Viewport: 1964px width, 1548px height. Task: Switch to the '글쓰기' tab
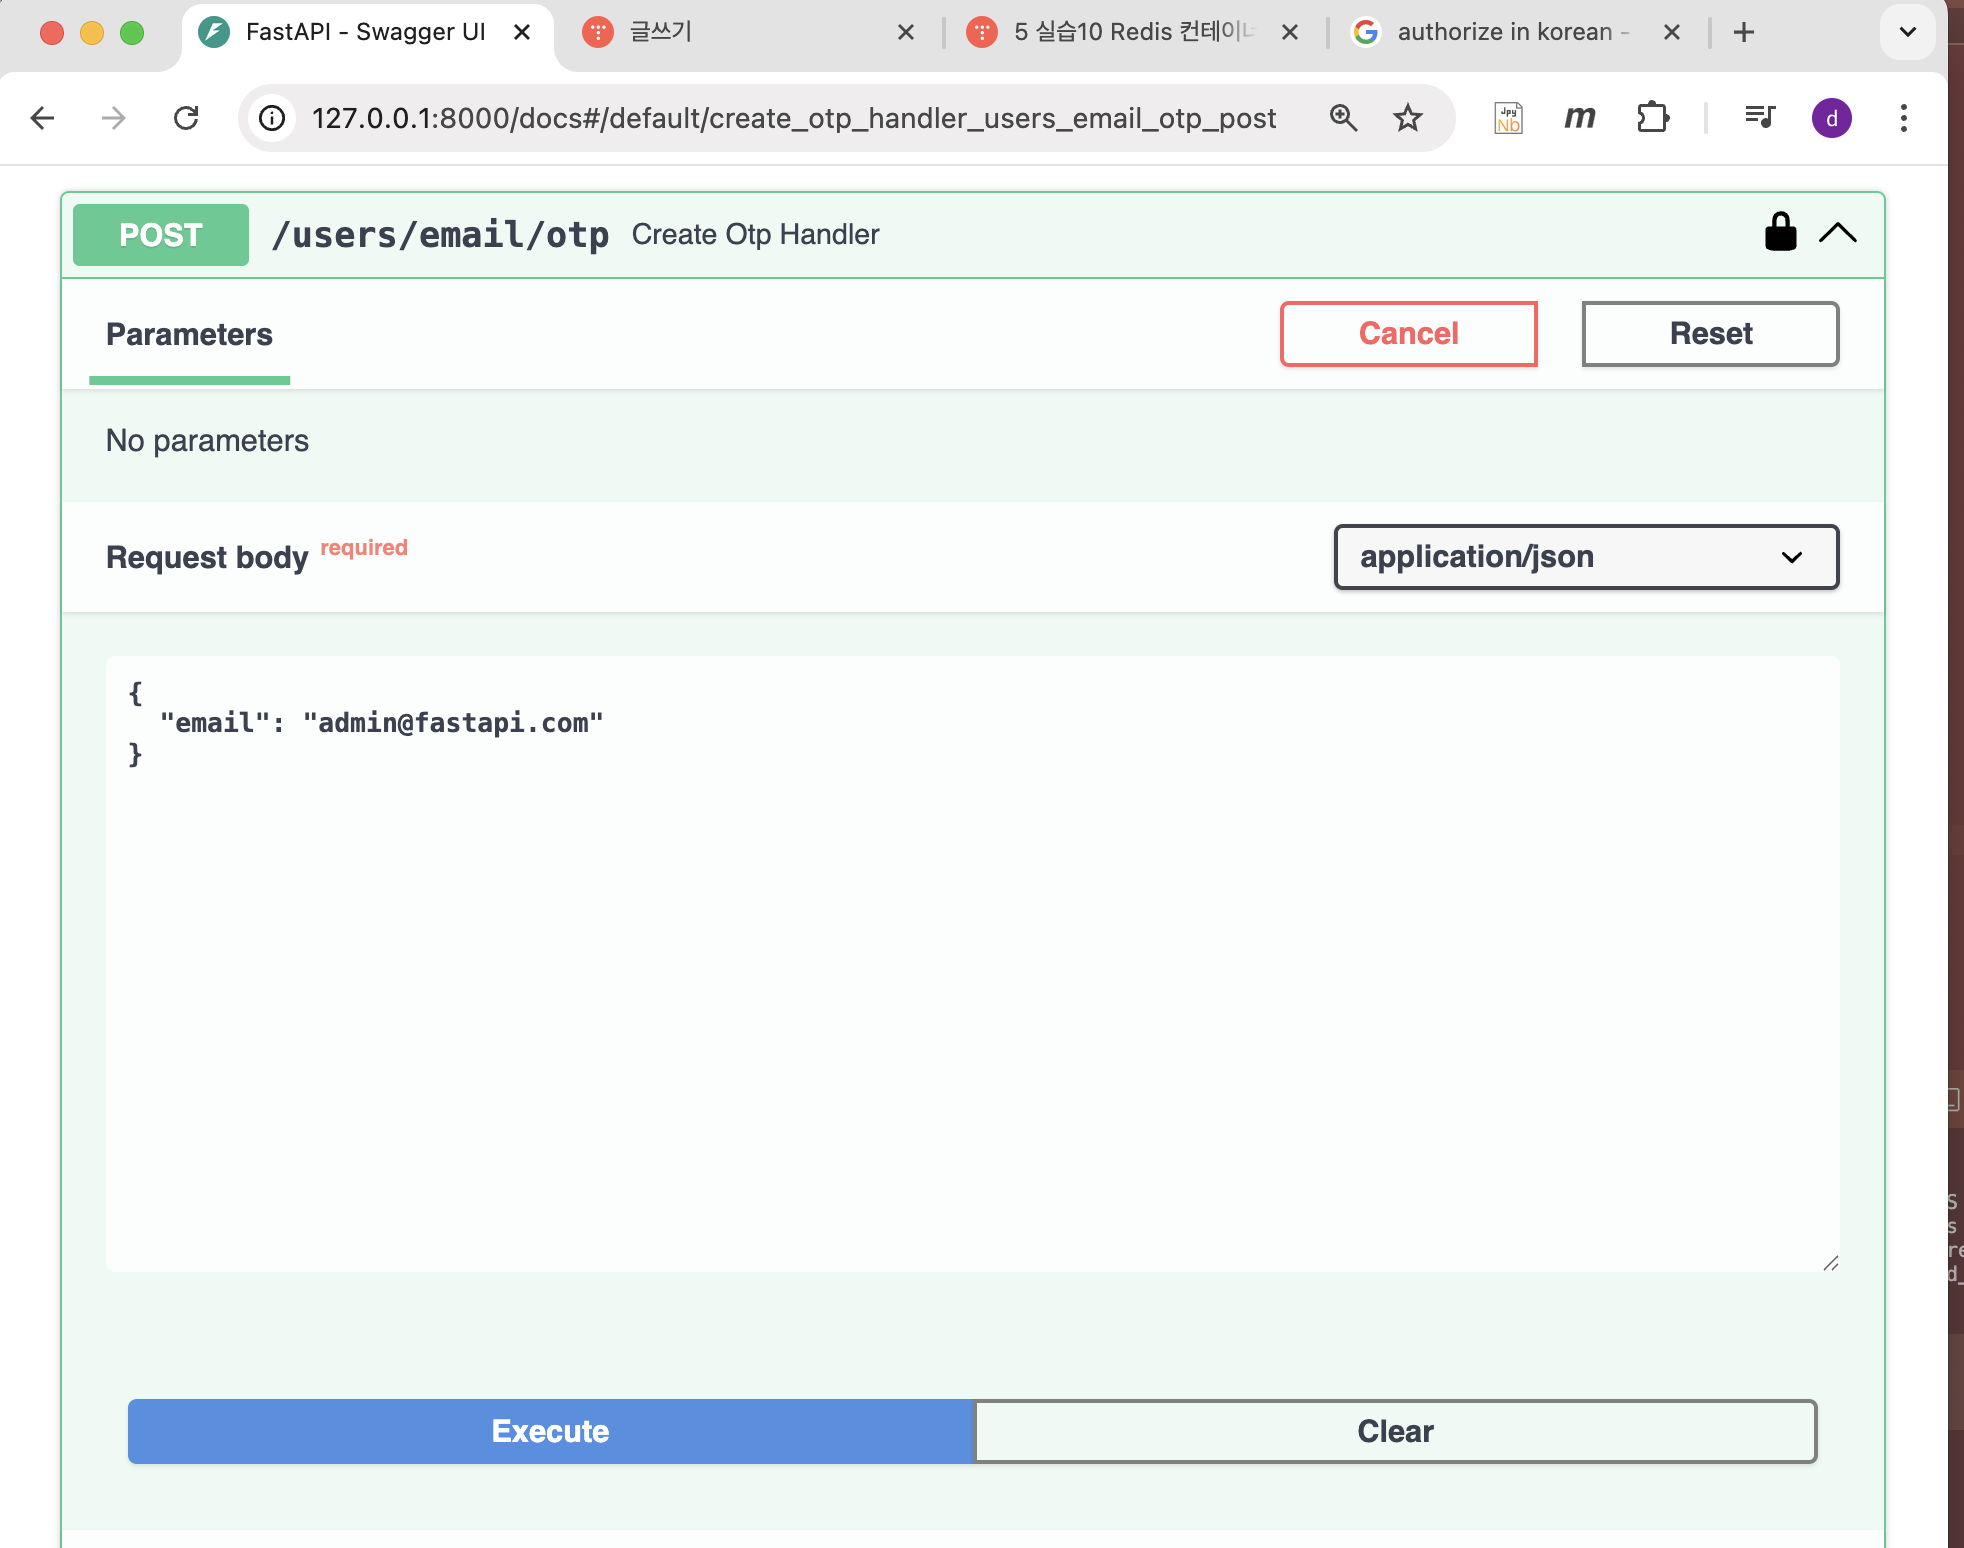click(x=740, y=32)
